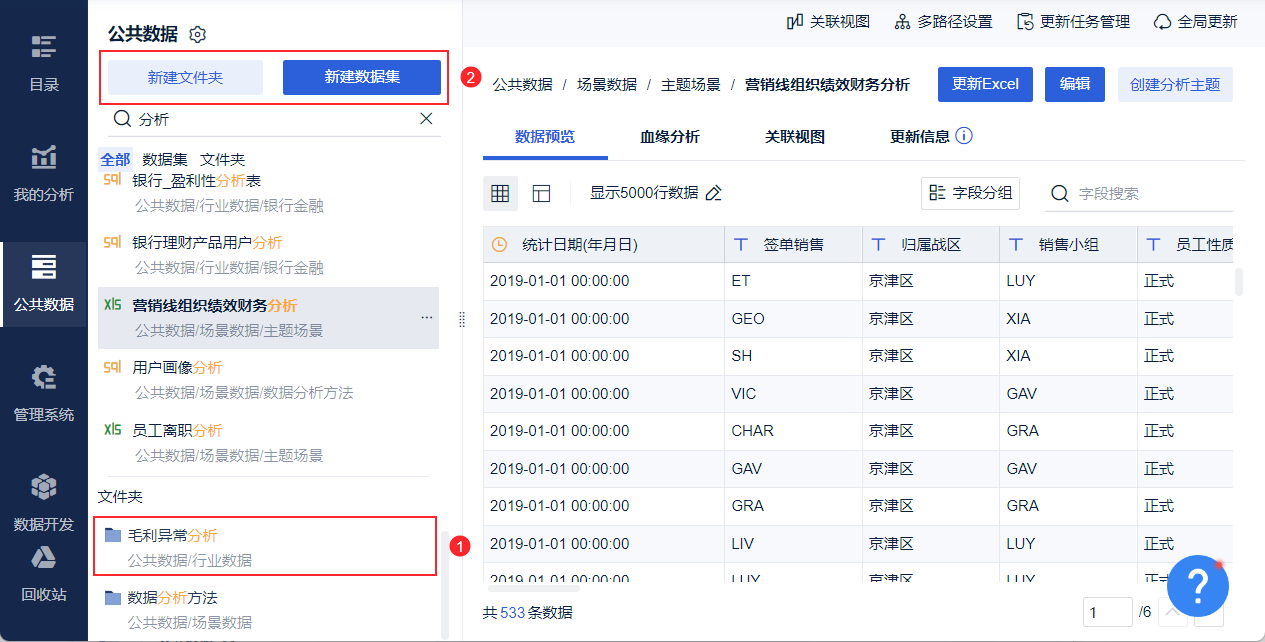Open more options for 营销线组织绩效财务分析

point(427,317)
